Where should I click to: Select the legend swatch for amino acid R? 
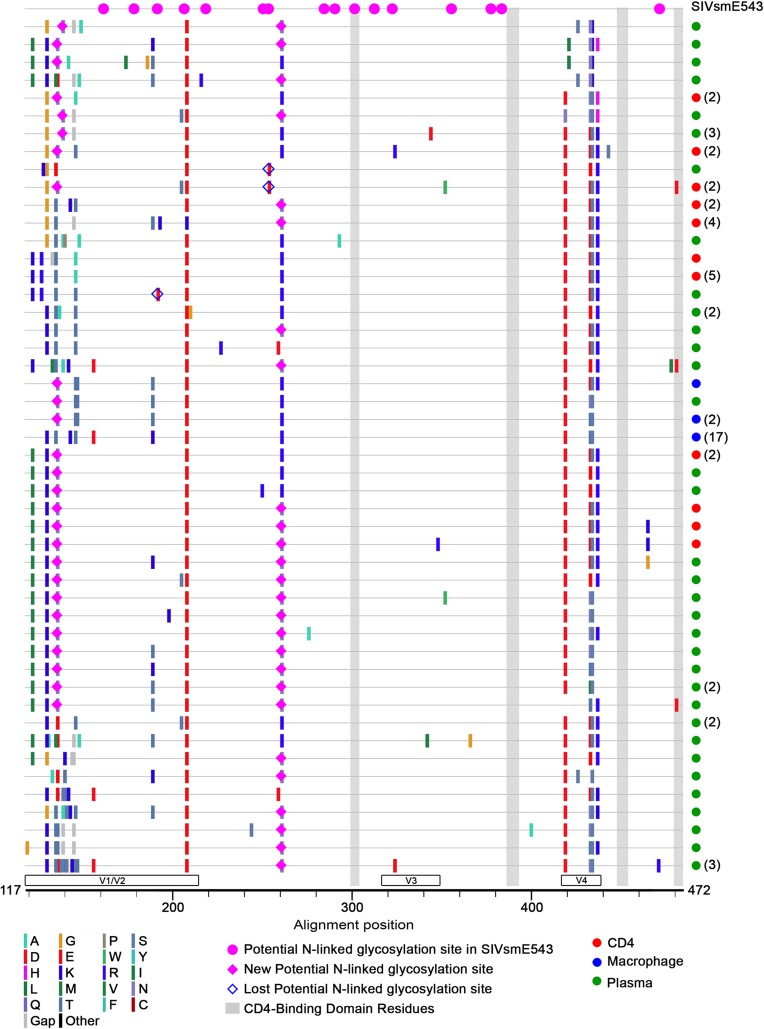pyautogui.click(x=104, y=973)
